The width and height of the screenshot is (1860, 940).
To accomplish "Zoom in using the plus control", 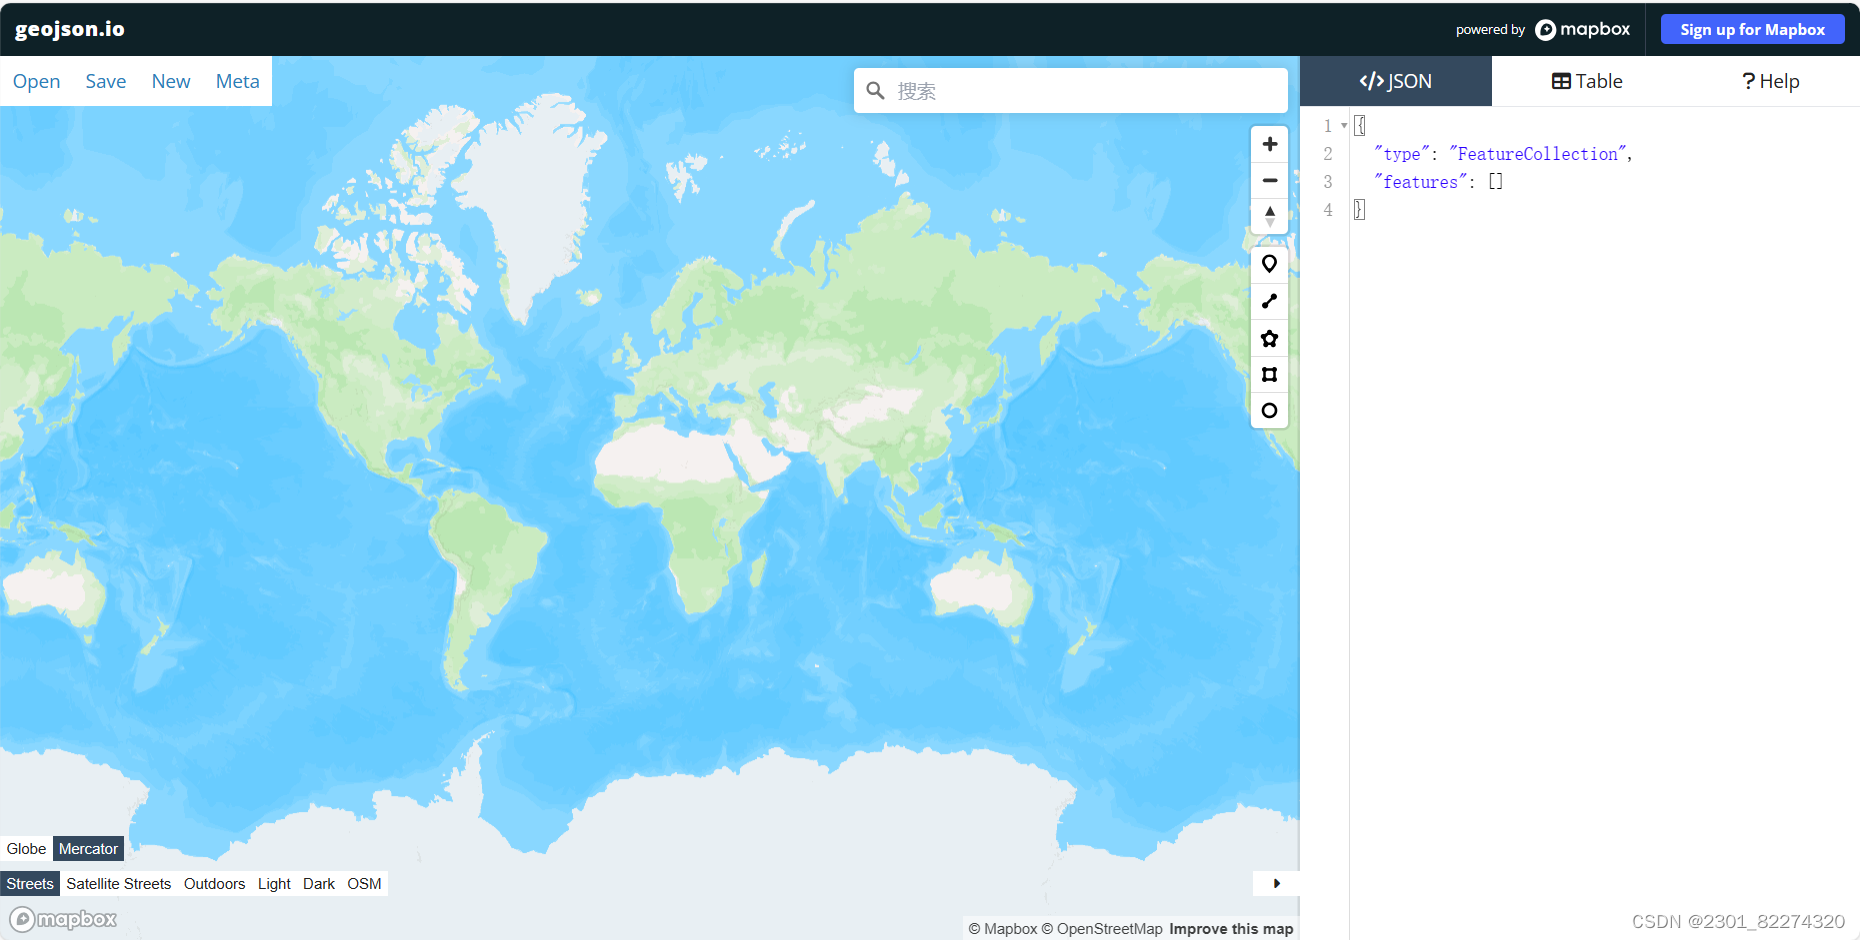I will coord(1269,143).
